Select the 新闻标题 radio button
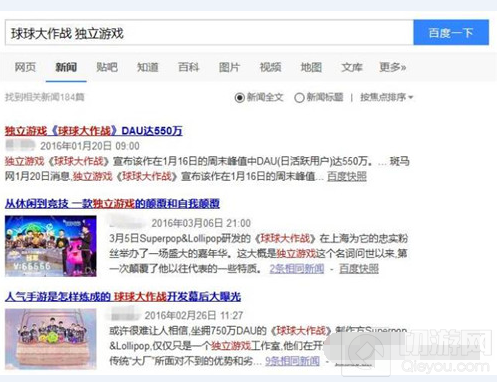The image size is (497, 382). (299, 98)
